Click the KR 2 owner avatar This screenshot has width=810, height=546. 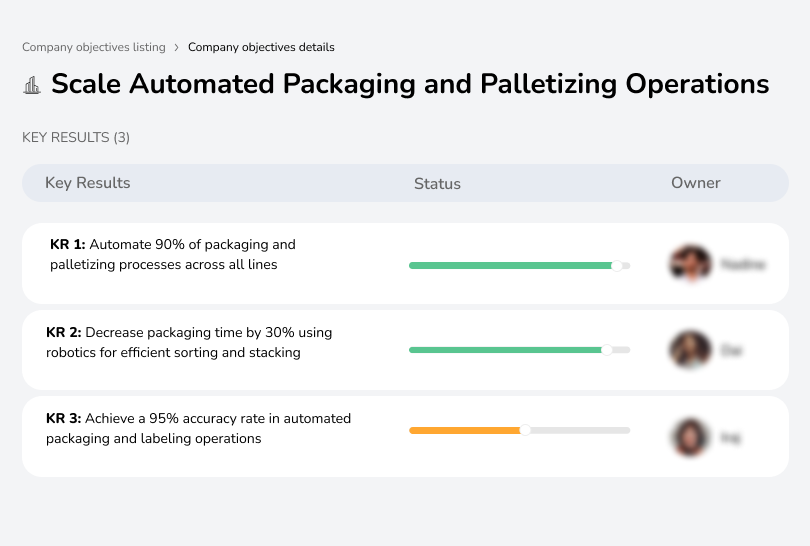point(690,350)
